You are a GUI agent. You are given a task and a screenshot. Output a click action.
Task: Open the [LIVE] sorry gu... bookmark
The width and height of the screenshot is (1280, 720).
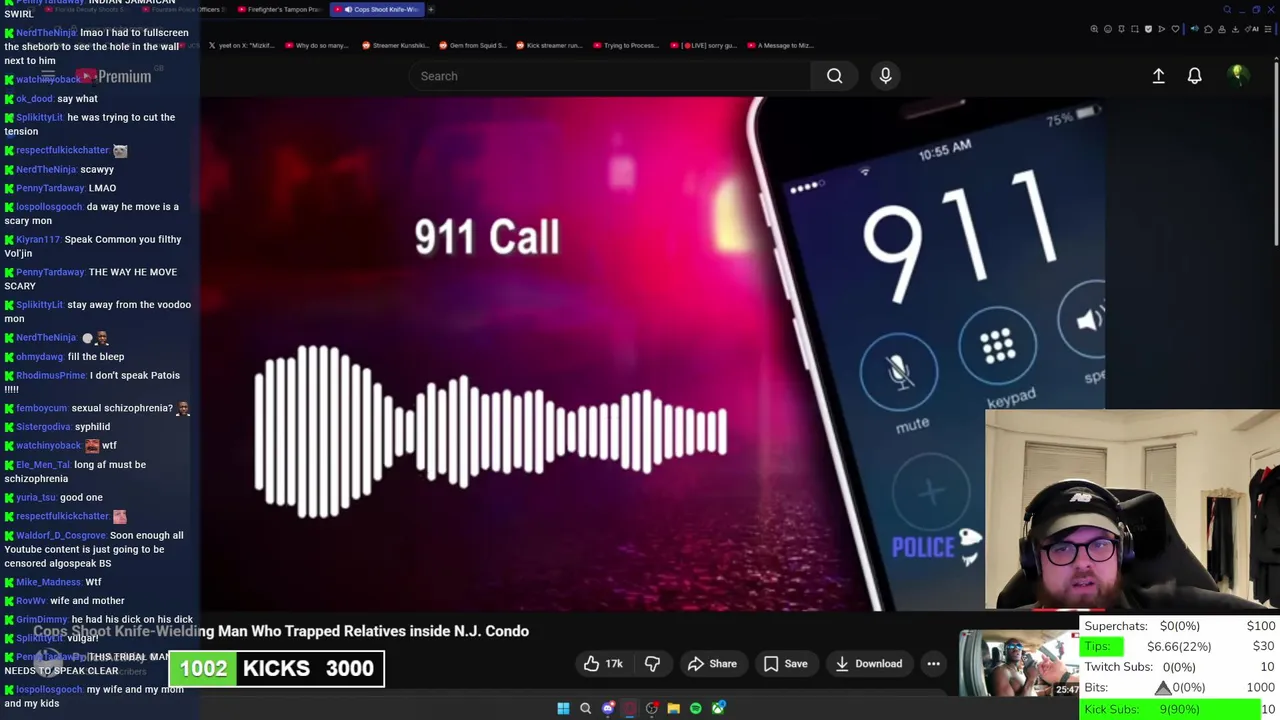coord(703,45)
